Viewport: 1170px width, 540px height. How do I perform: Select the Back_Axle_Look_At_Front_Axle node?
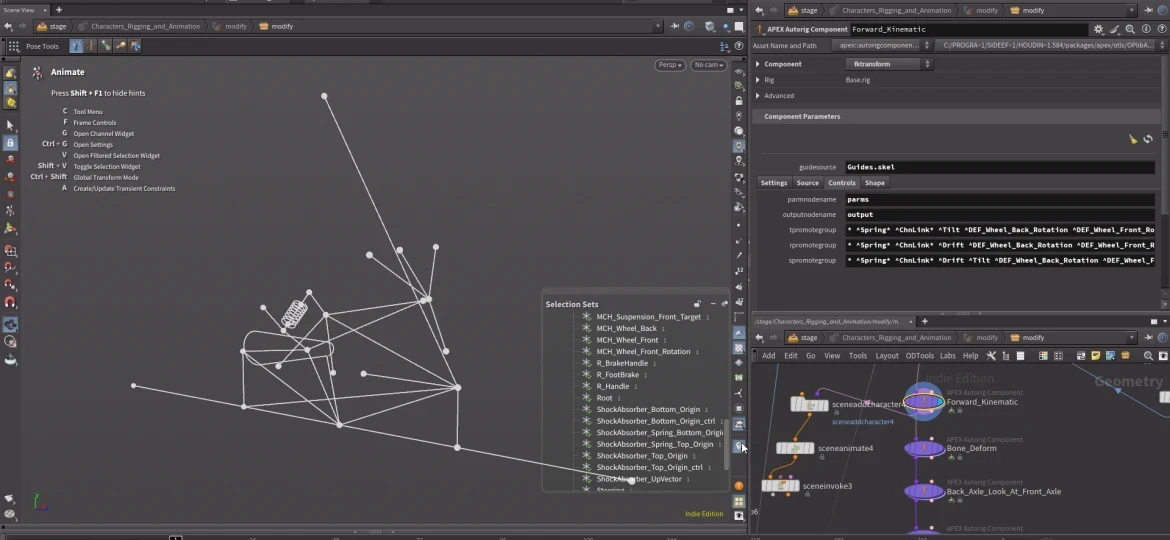pyautogui.click(x=925, y=492)
